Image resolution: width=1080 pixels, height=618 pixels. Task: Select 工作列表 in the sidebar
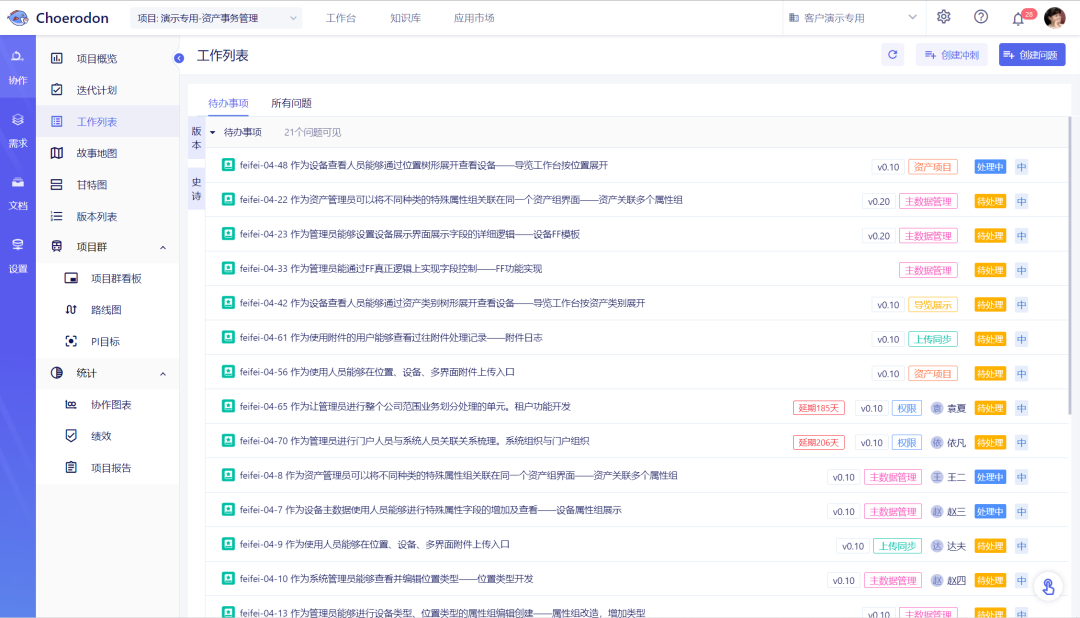tap(107, 122)
